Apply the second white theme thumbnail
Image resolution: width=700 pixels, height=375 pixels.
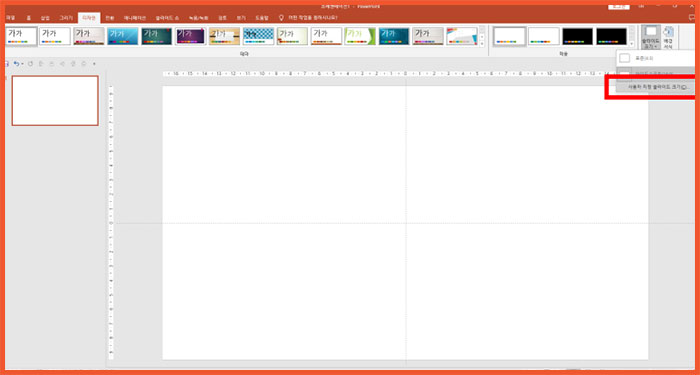pos(55,36)
